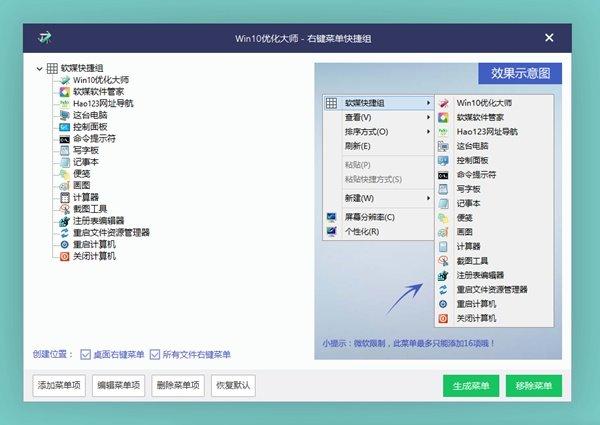Select the 注册表编辑器 icon in the tree
Viewport: 600px width, 425px height.
tap(65, 221)
